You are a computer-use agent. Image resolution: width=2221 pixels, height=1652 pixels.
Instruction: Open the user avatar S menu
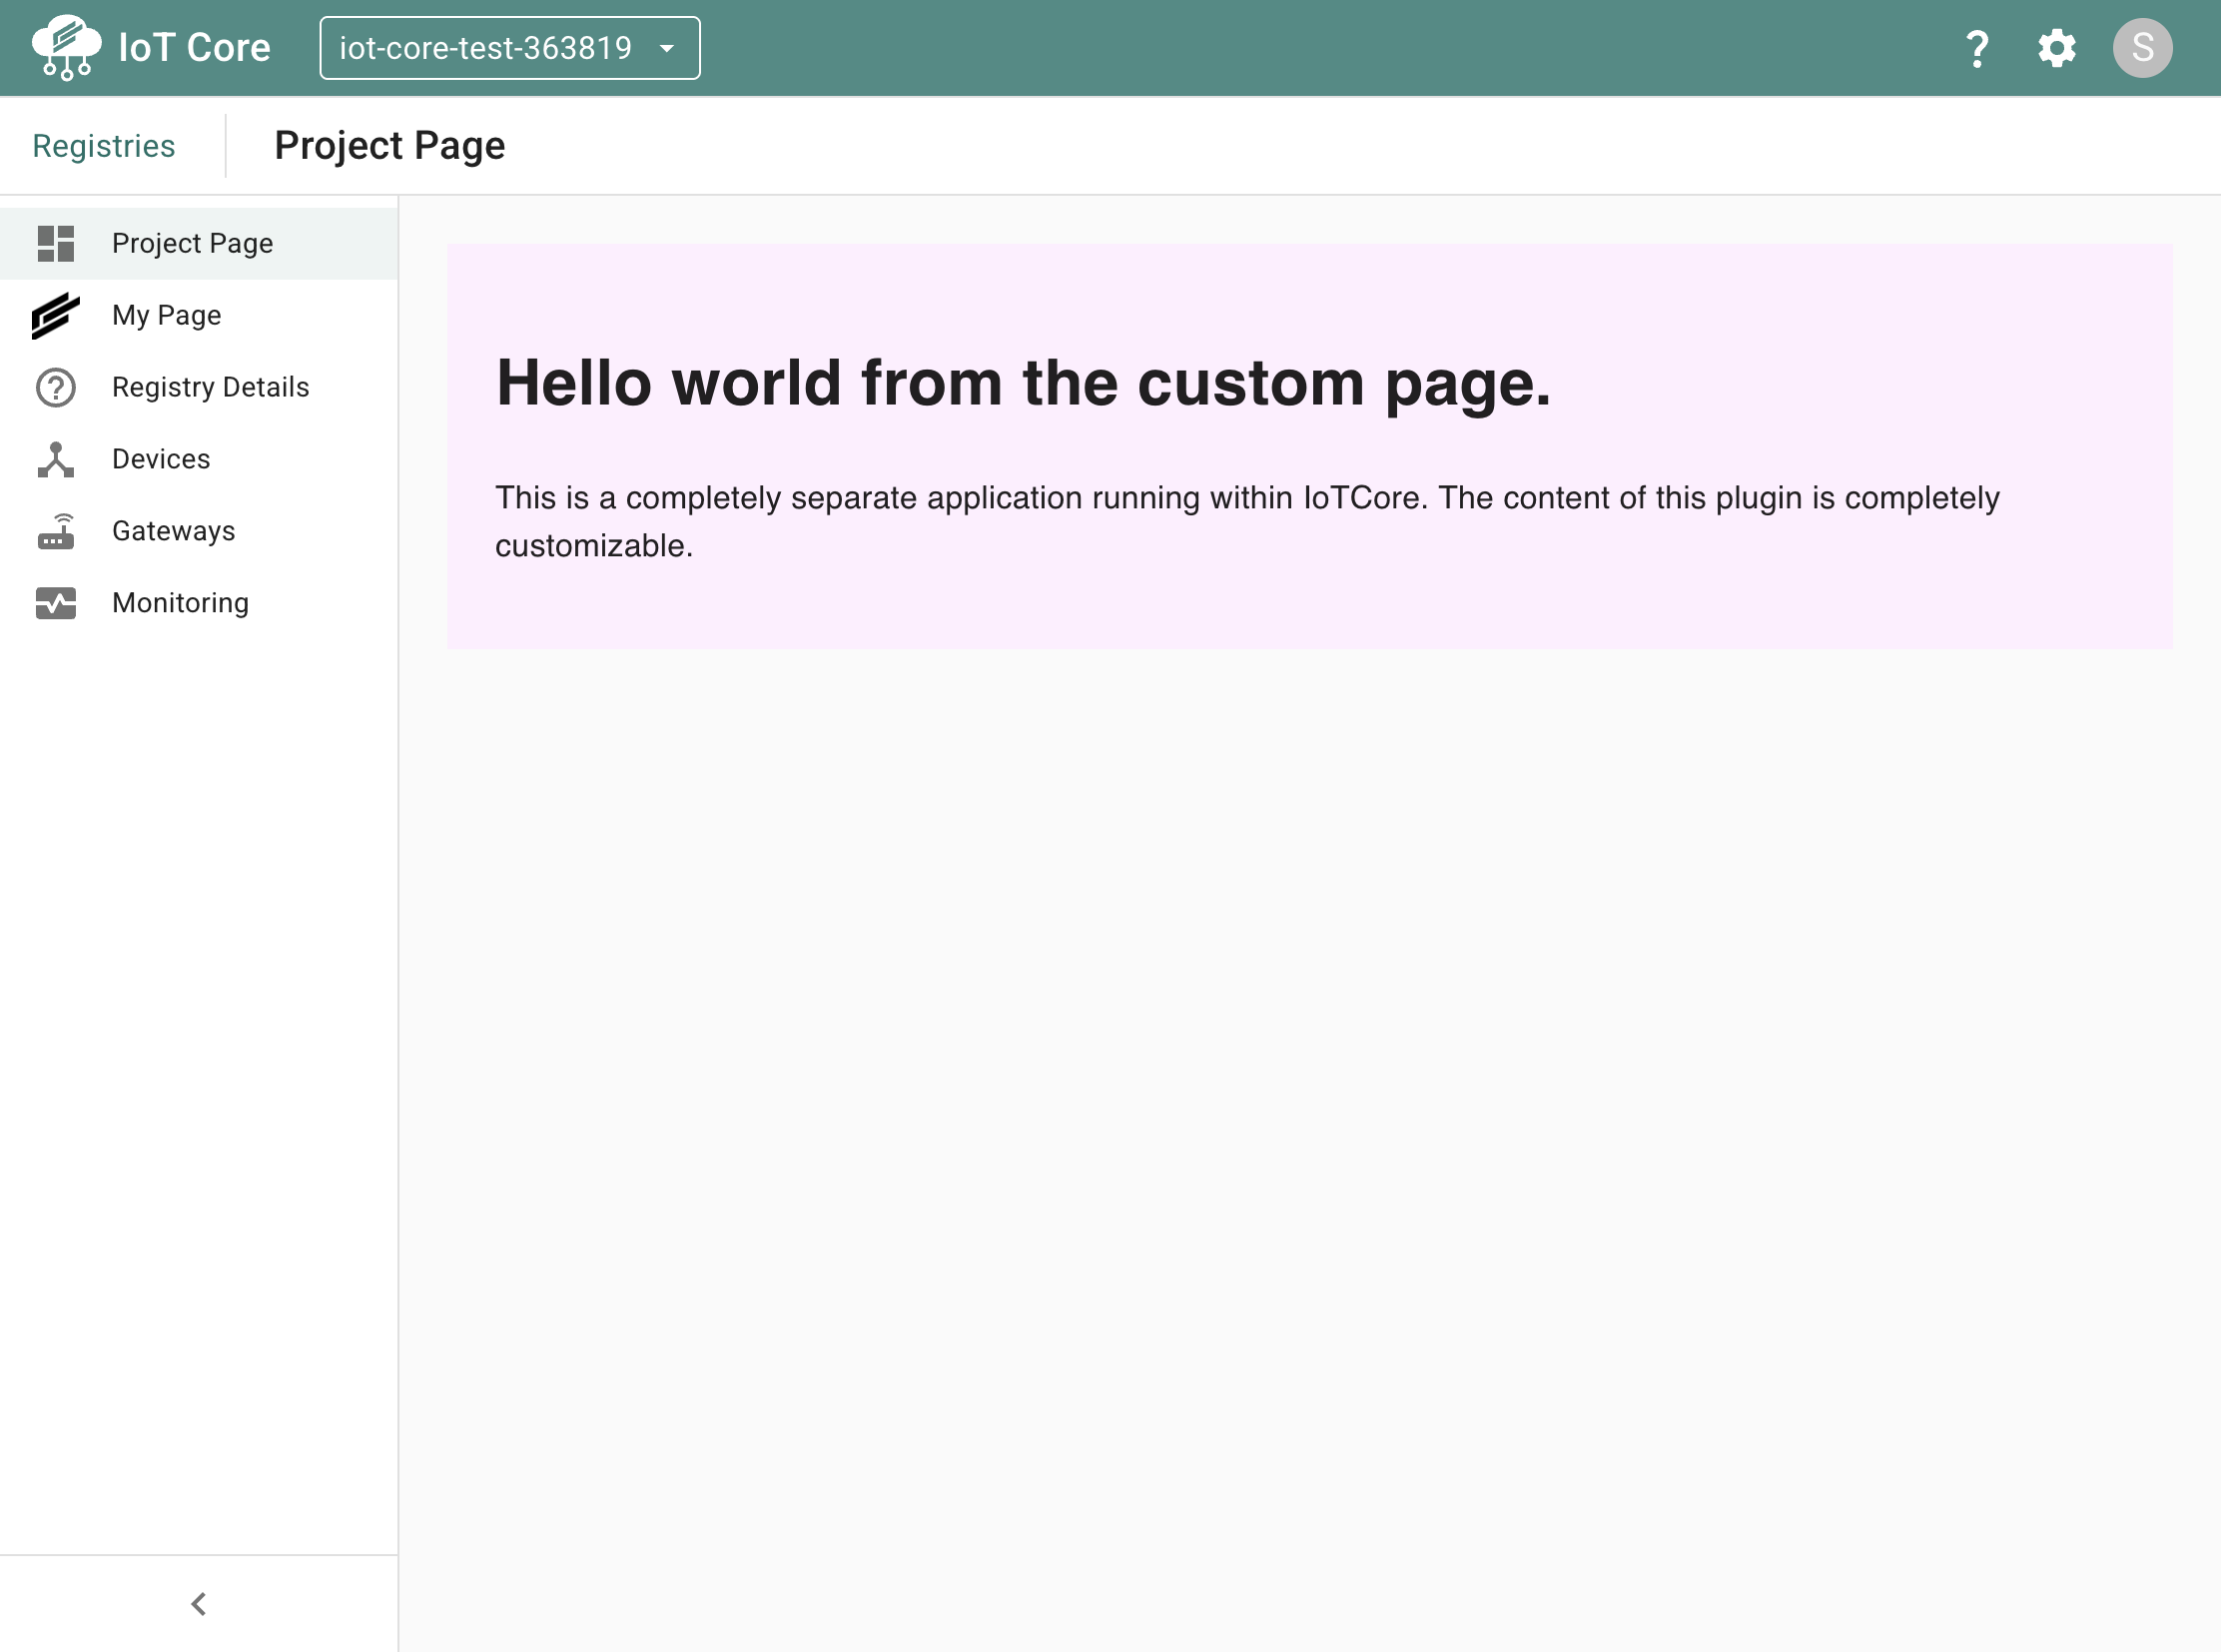tap(2142, 48)
